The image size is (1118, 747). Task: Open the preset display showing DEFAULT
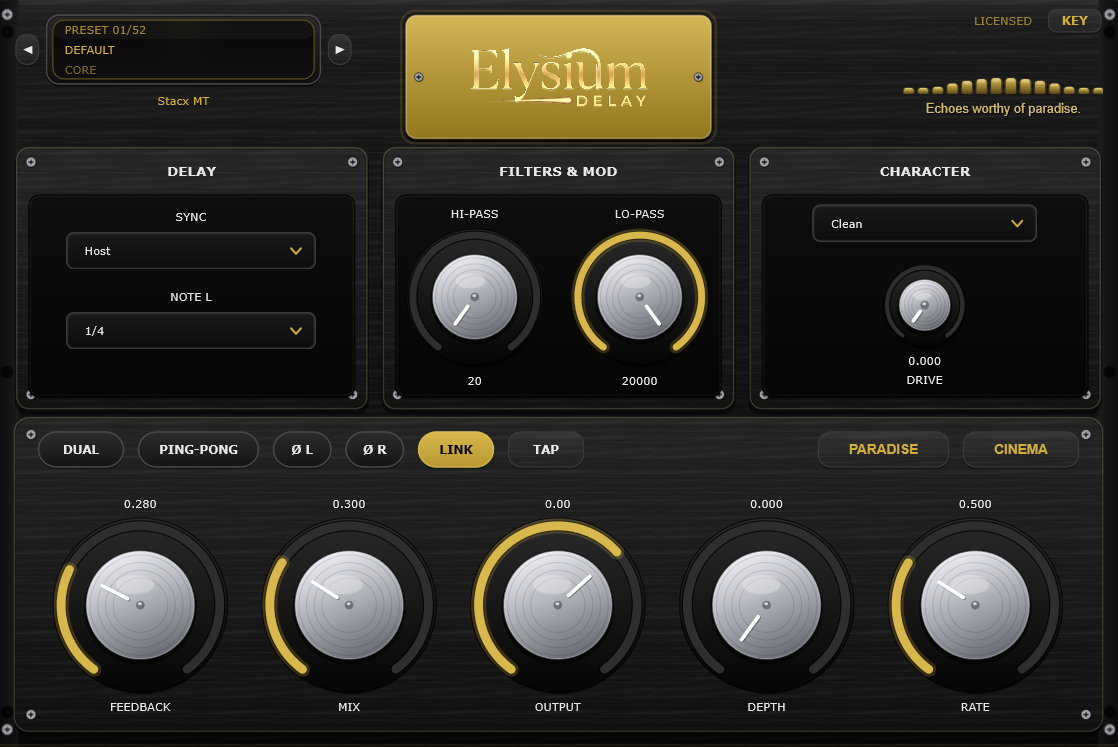point(183,50)
